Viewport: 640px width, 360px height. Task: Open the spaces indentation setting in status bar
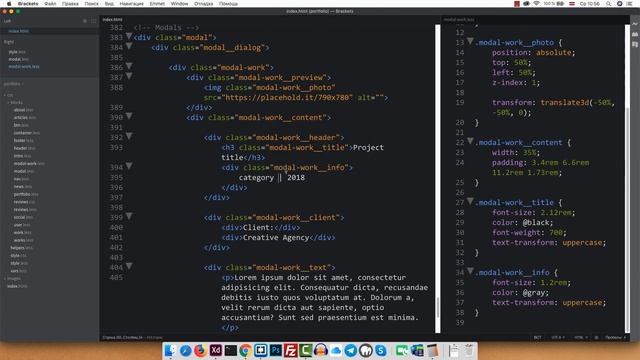pos(615,338)
